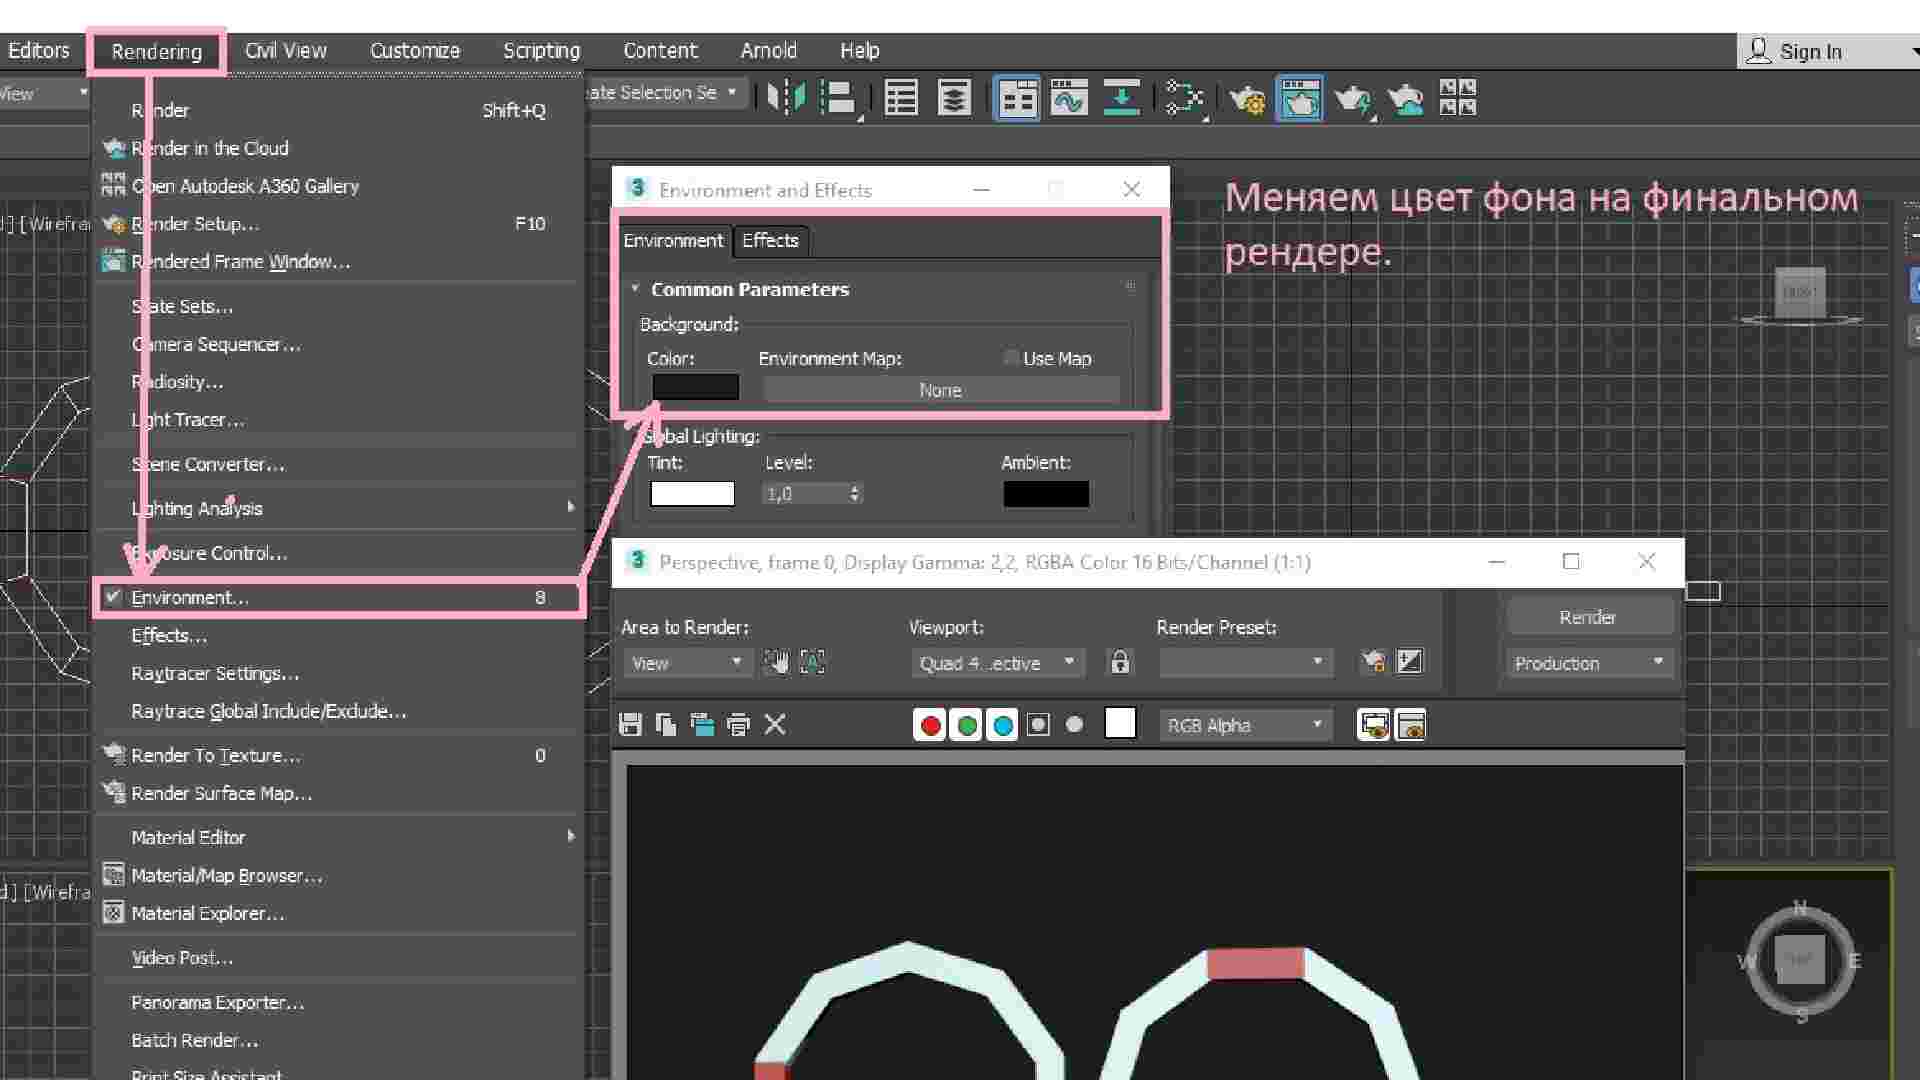Screen dimensions: 1920x1080
Task: Toggle the Green channel button
Action: pyautogui.click(x=966, y=725)
